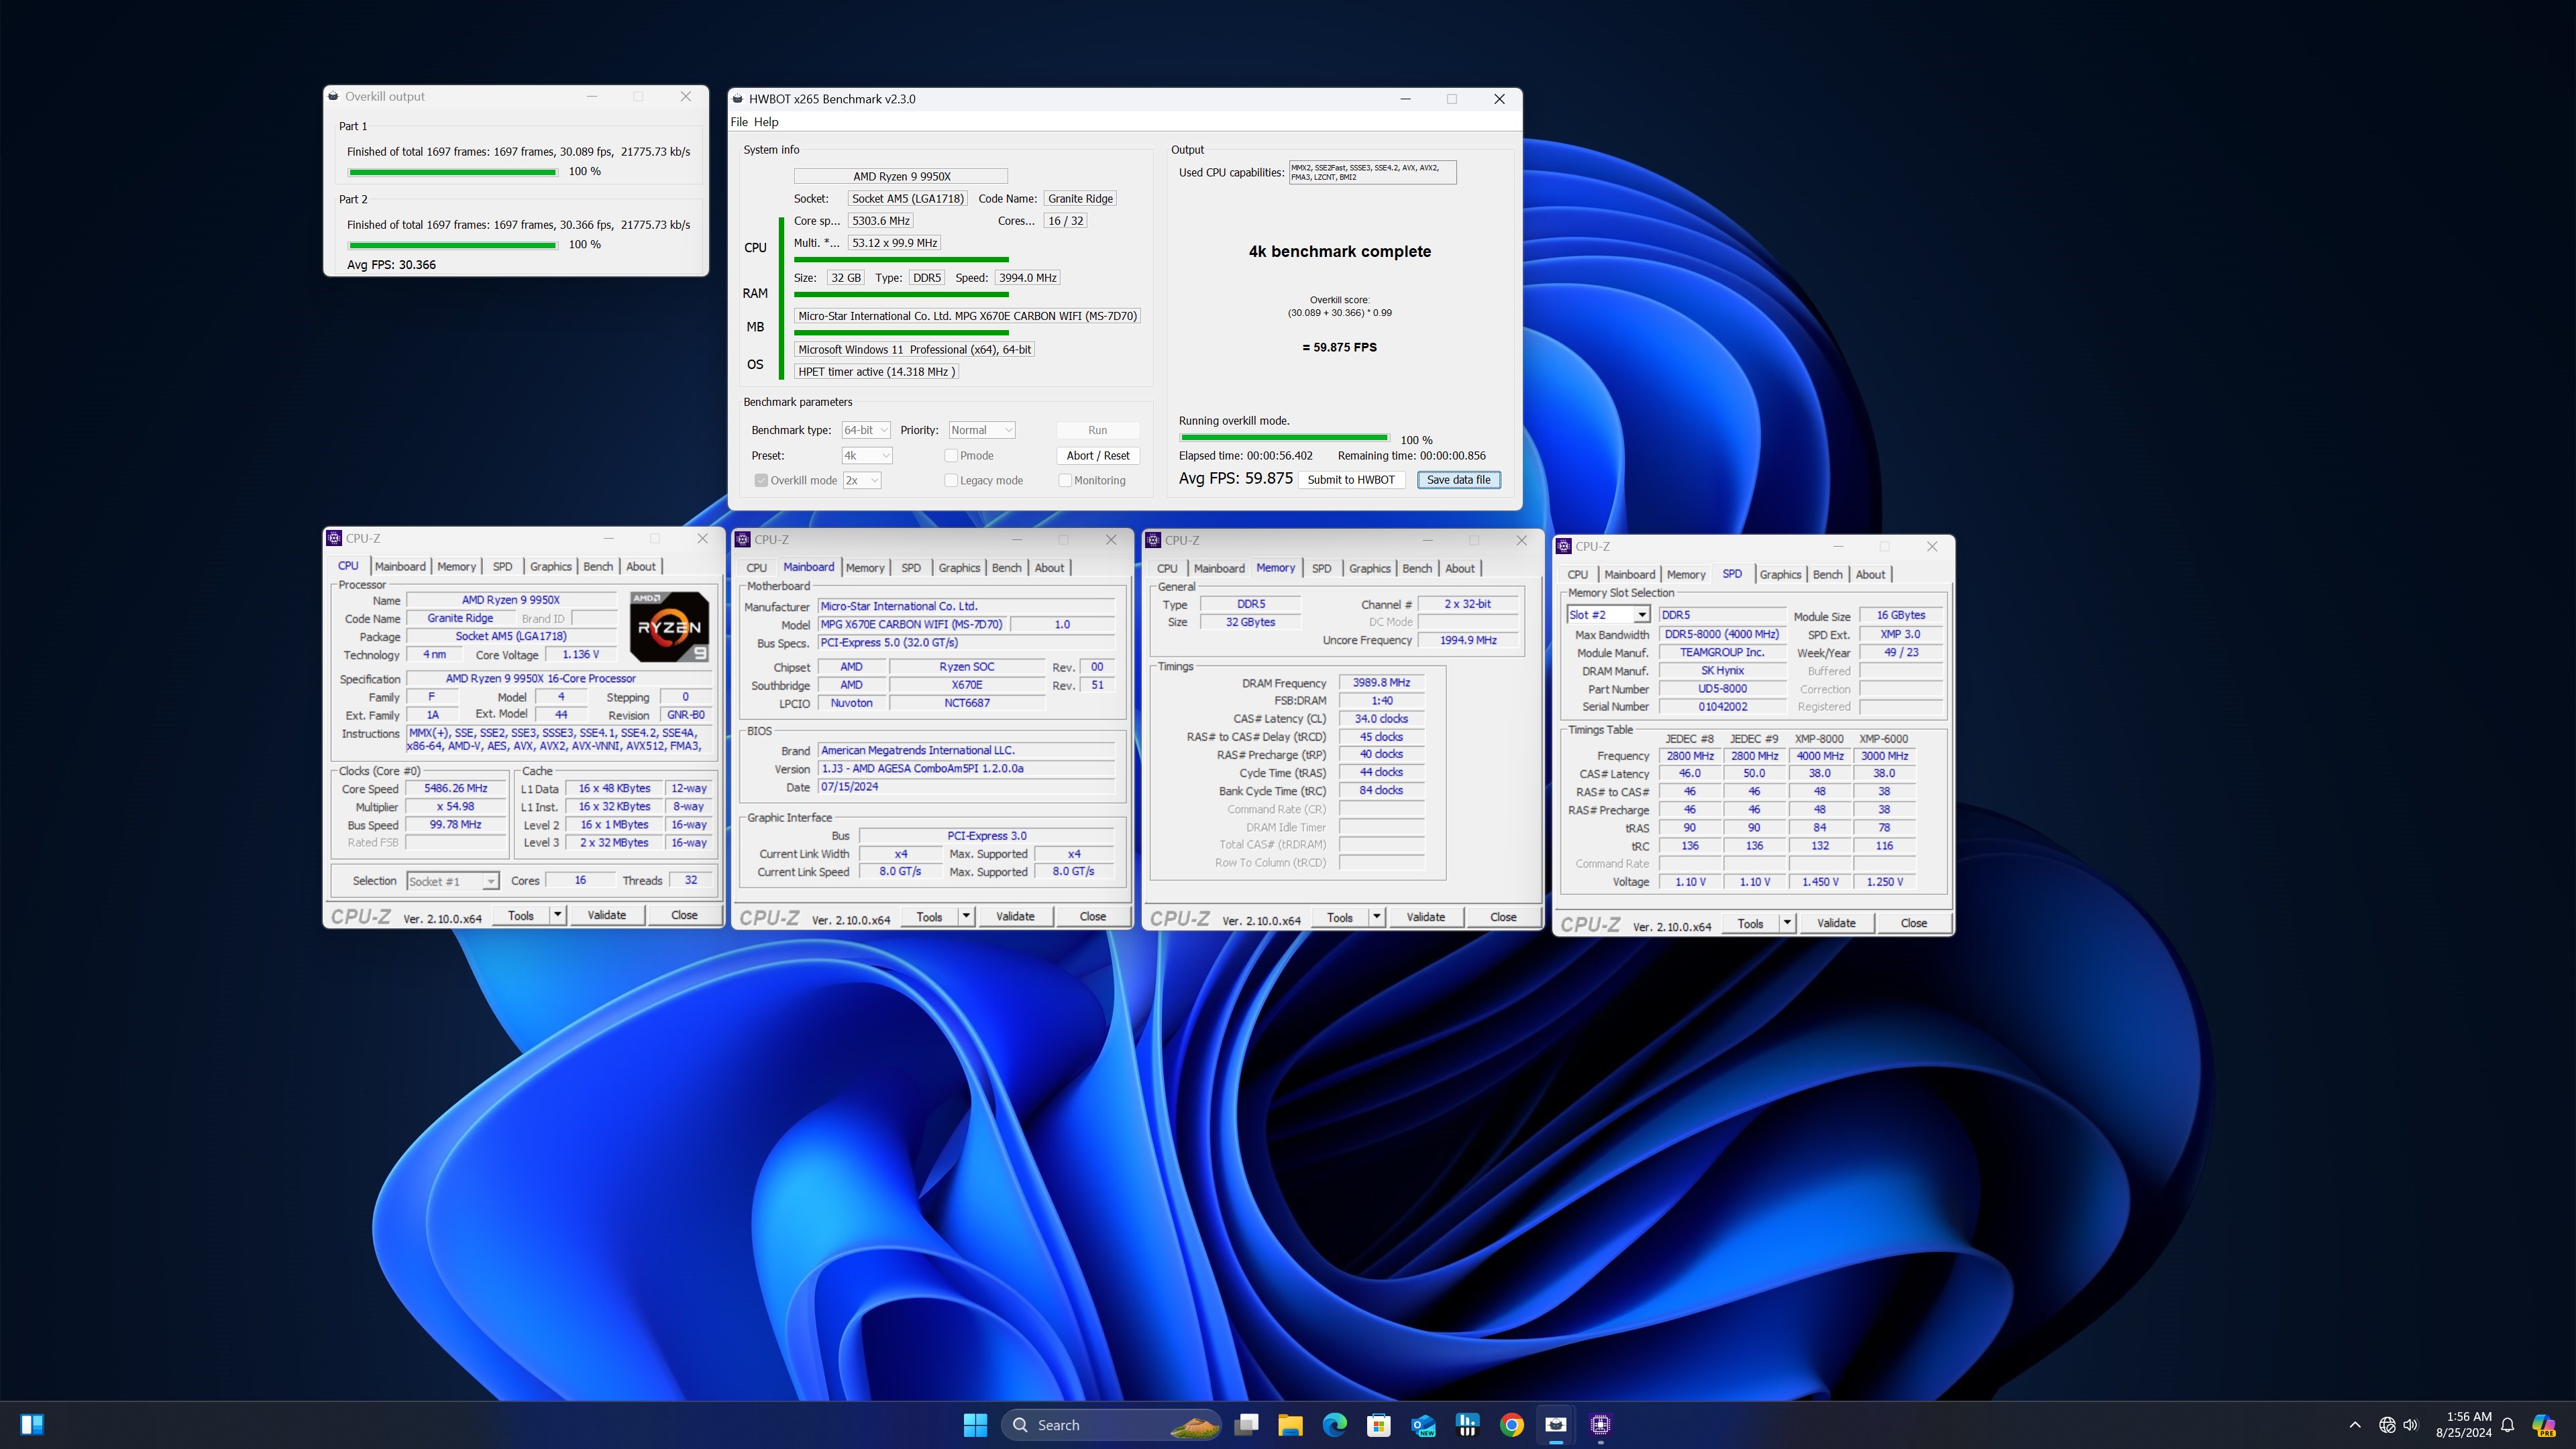The image size is (2576, 1449).
Task: Open the network globe icon in tray
Action: pyautogui.click(x=2387, y=1425)
